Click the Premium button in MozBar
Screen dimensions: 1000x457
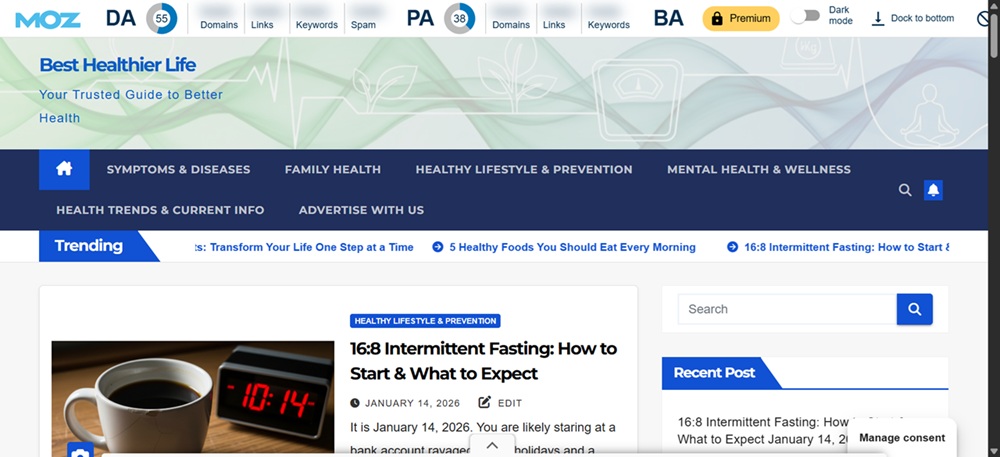point(741,18)
